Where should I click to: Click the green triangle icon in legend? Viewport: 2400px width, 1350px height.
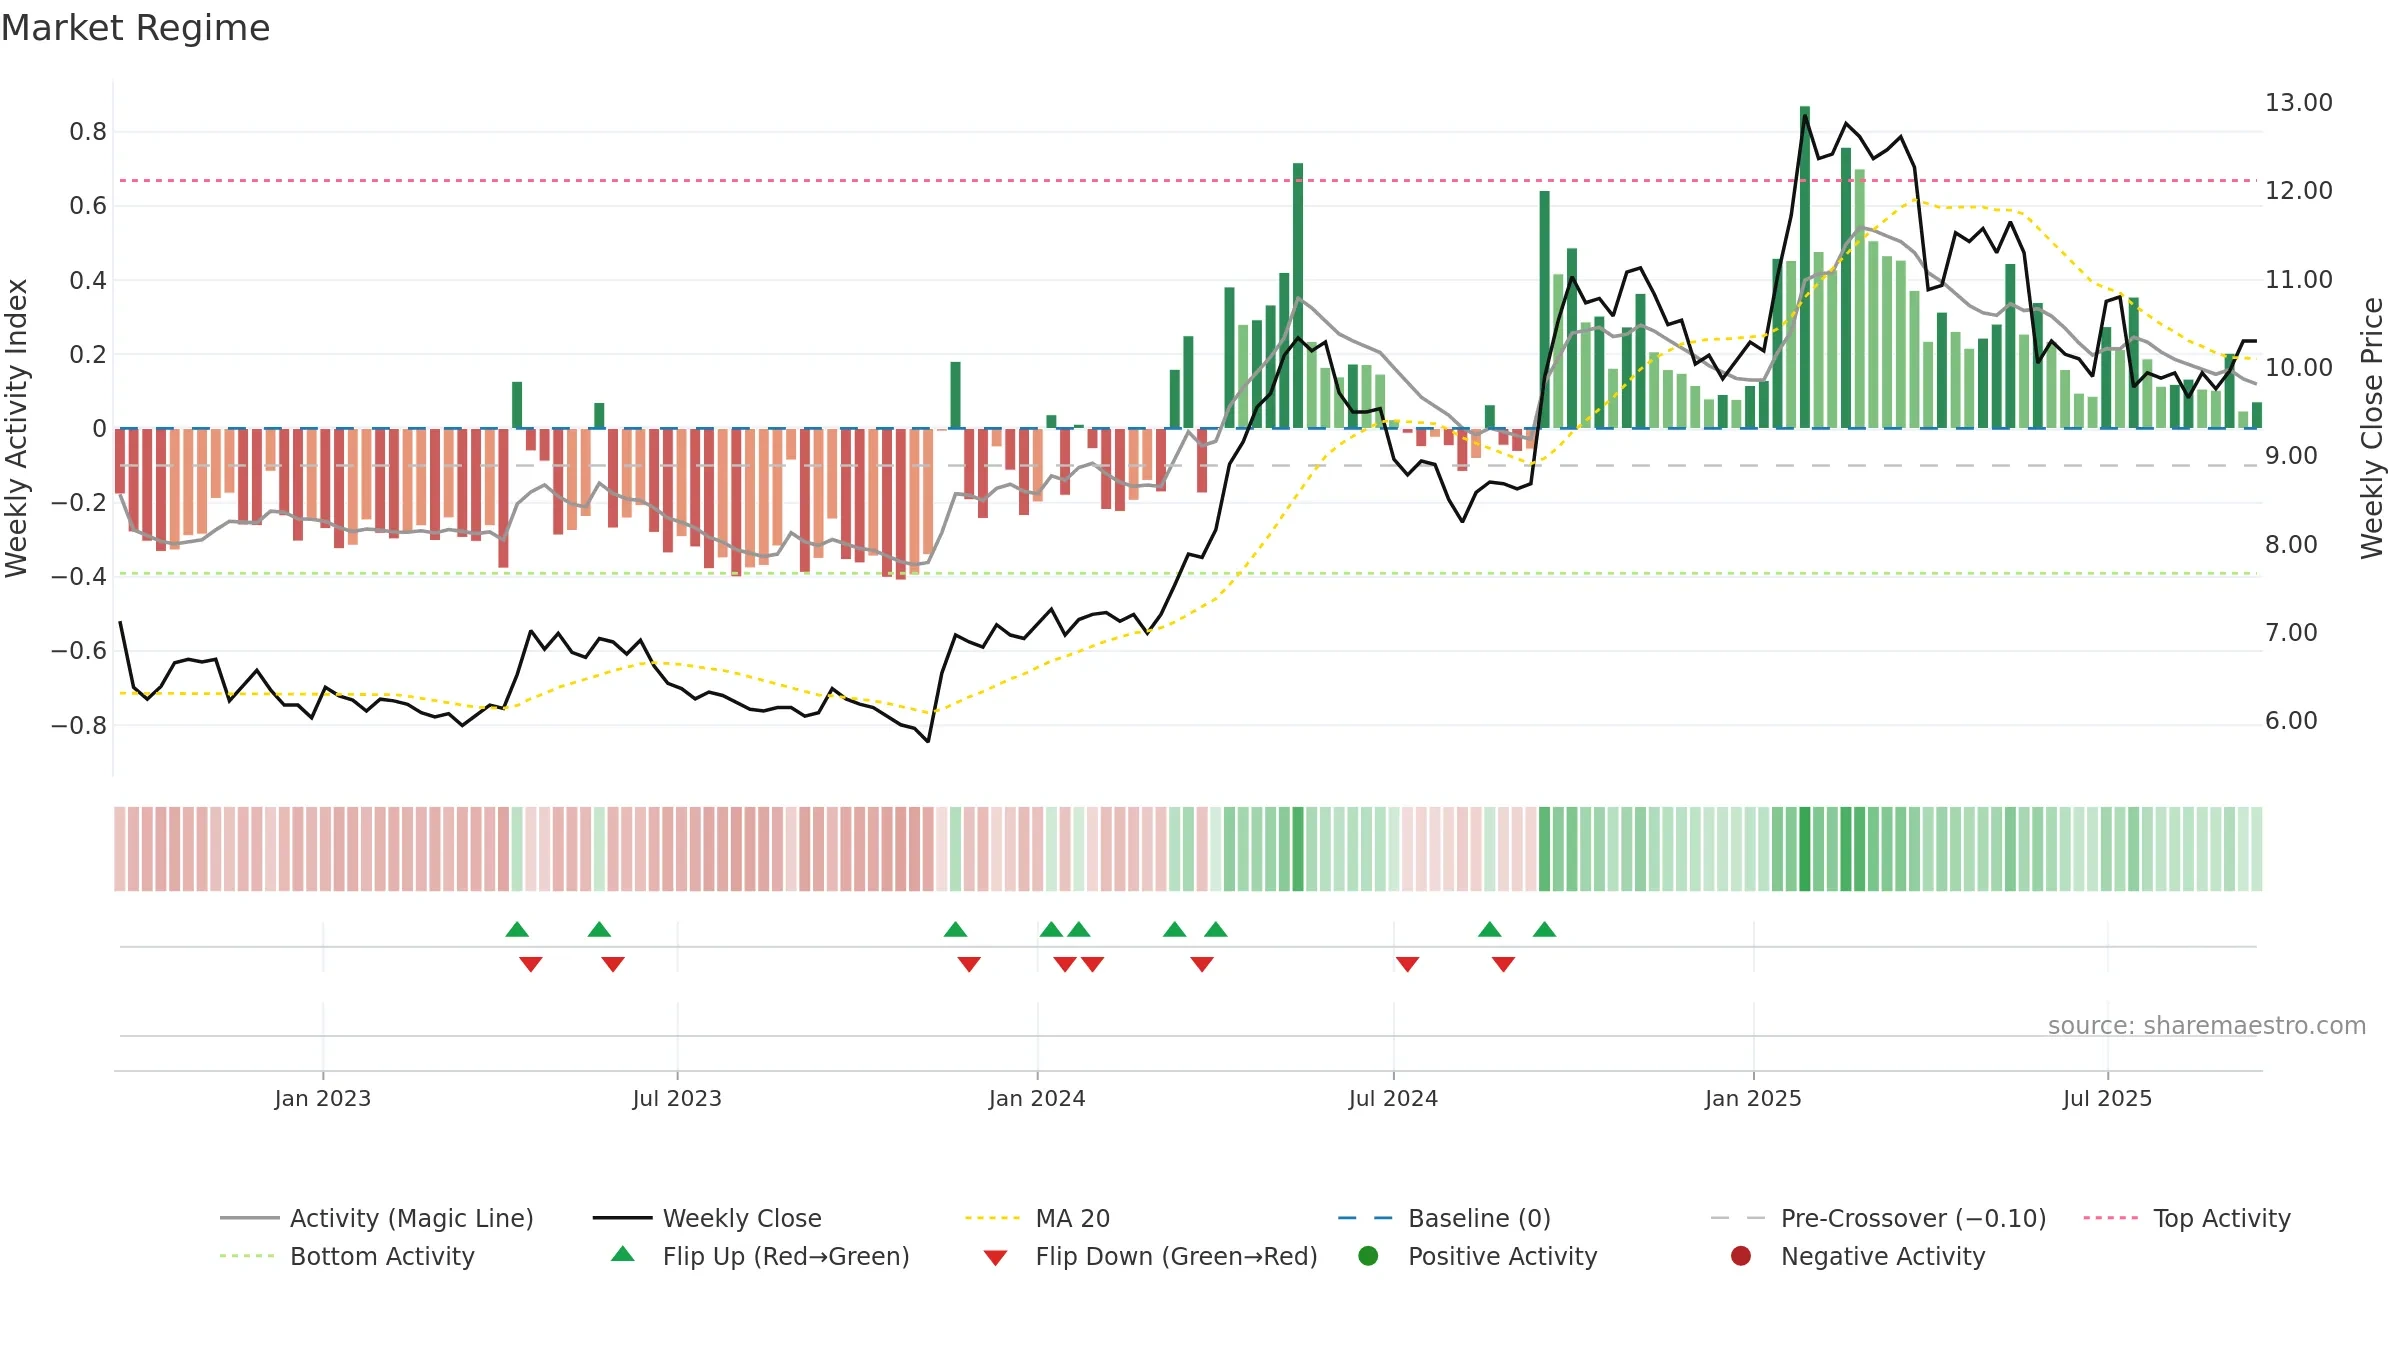tap(623, 1254)
